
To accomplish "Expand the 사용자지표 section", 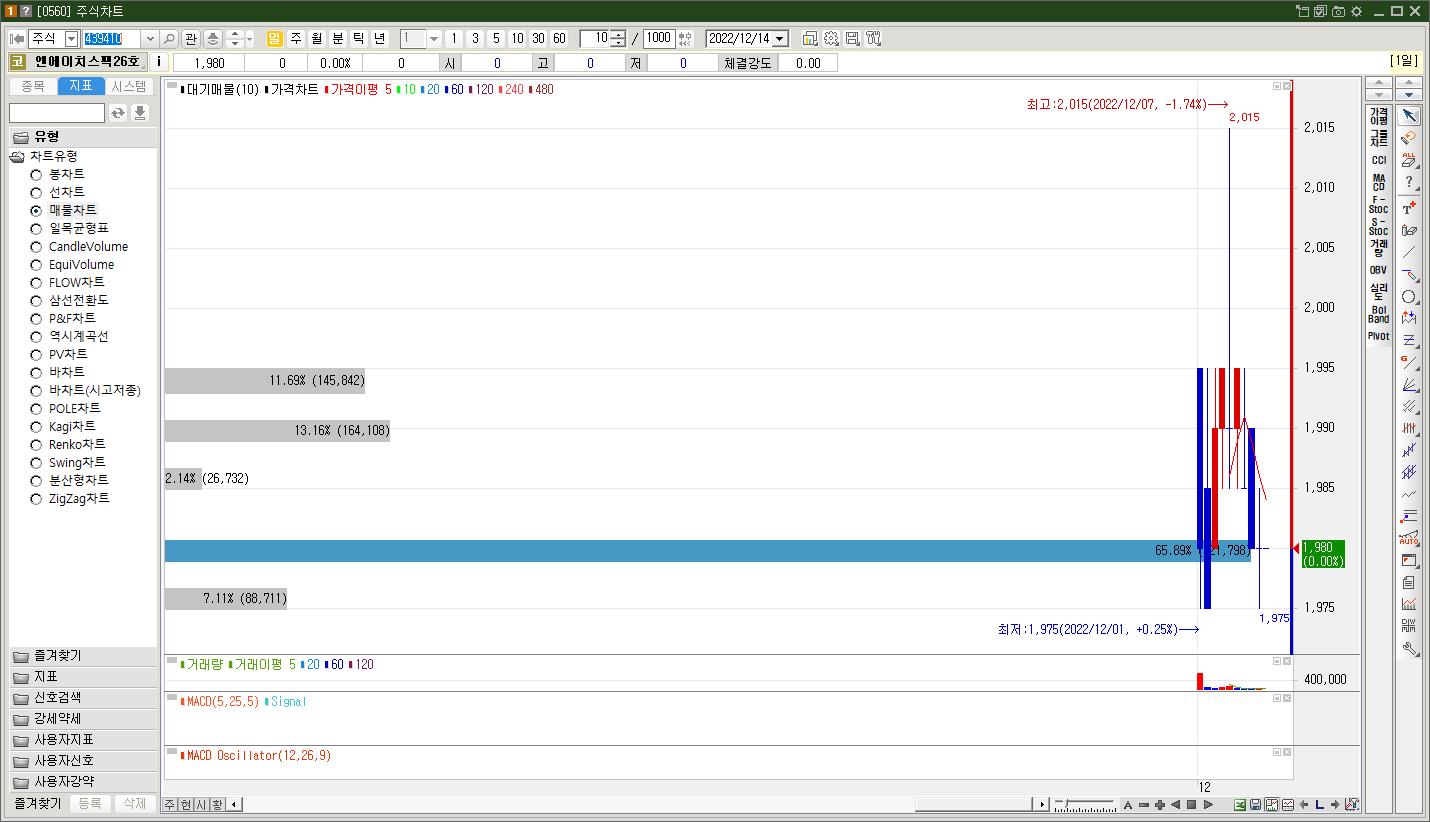I will pos(83,740).
